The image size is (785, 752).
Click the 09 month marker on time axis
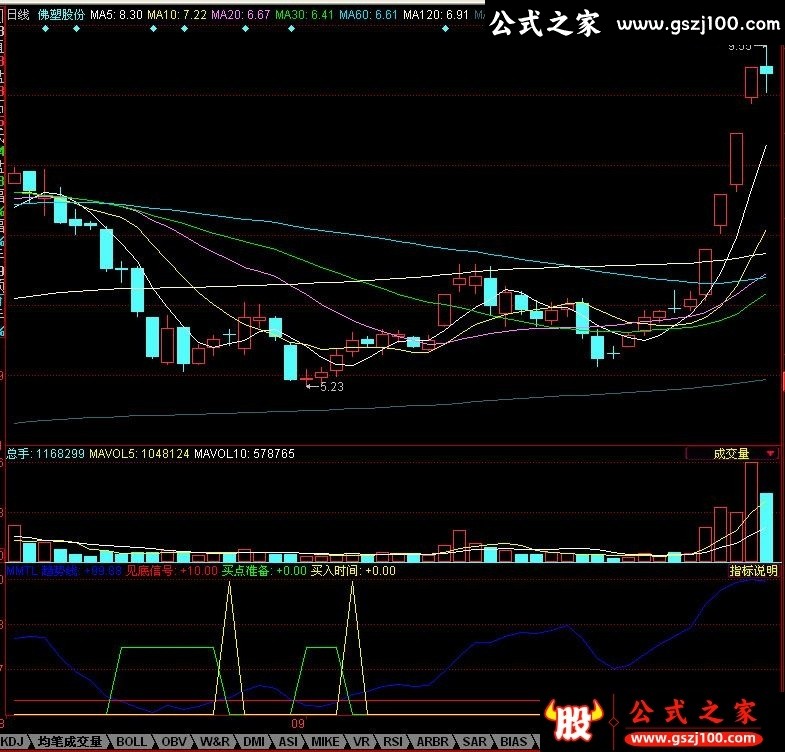point(298,723)
